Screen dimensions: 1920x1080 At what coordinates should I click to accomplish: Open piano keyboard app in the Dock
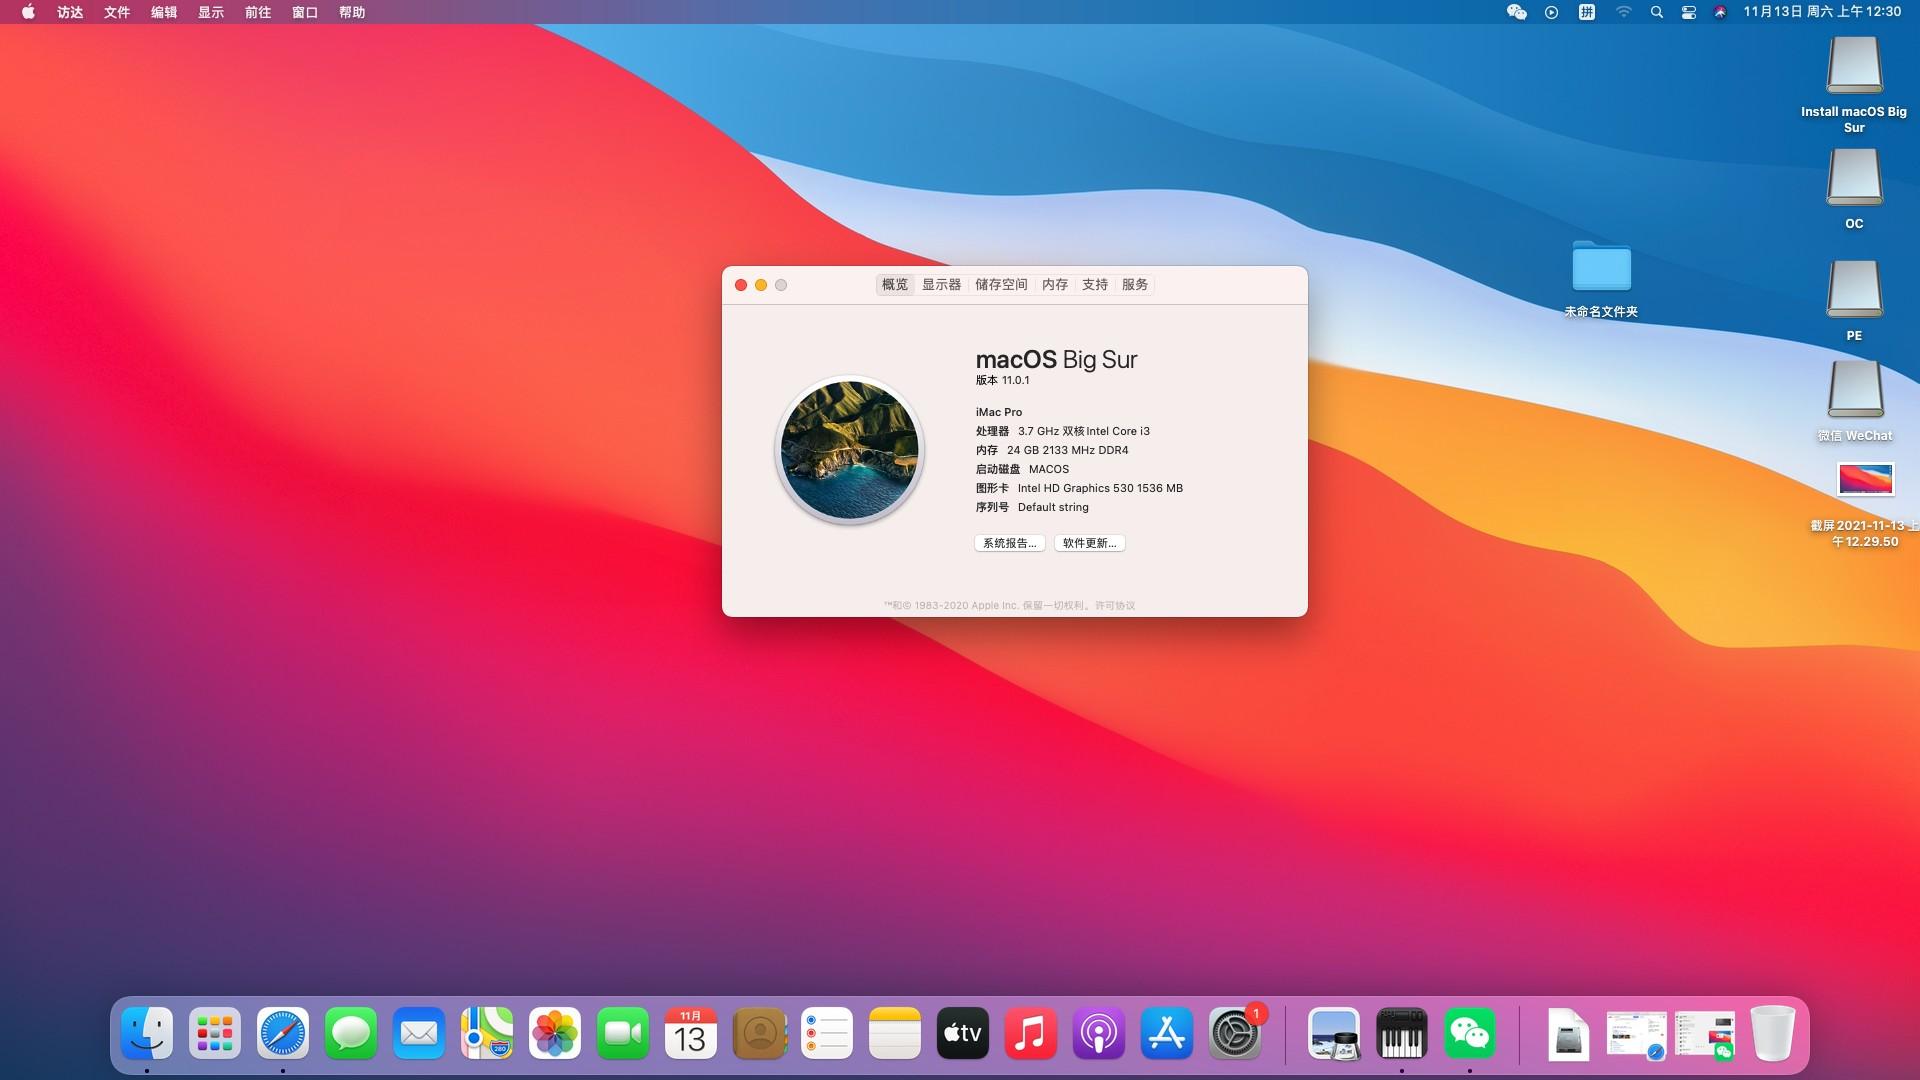[1402, 1033]
